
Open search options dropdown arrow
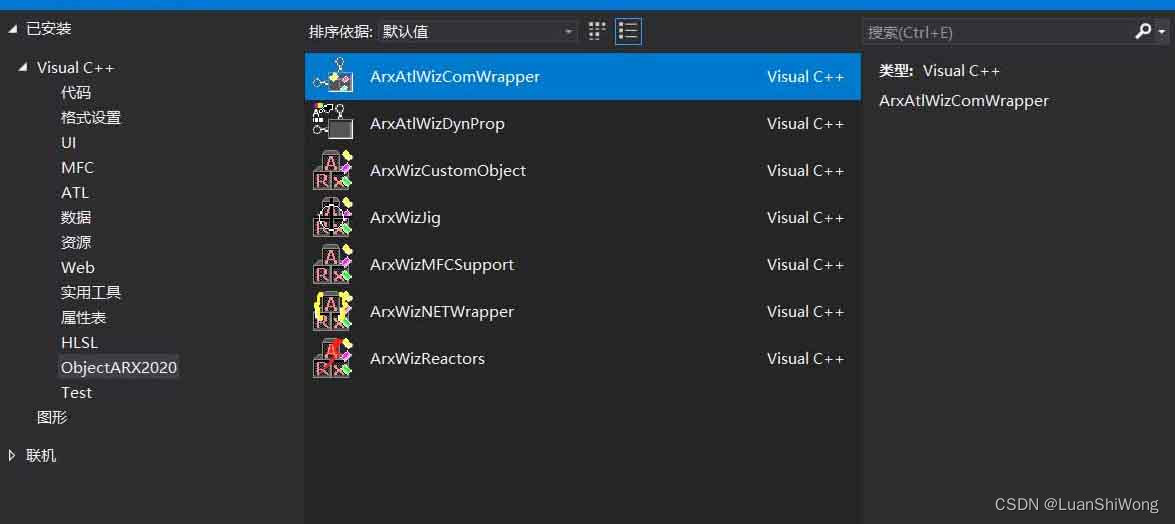[1162, 32]
